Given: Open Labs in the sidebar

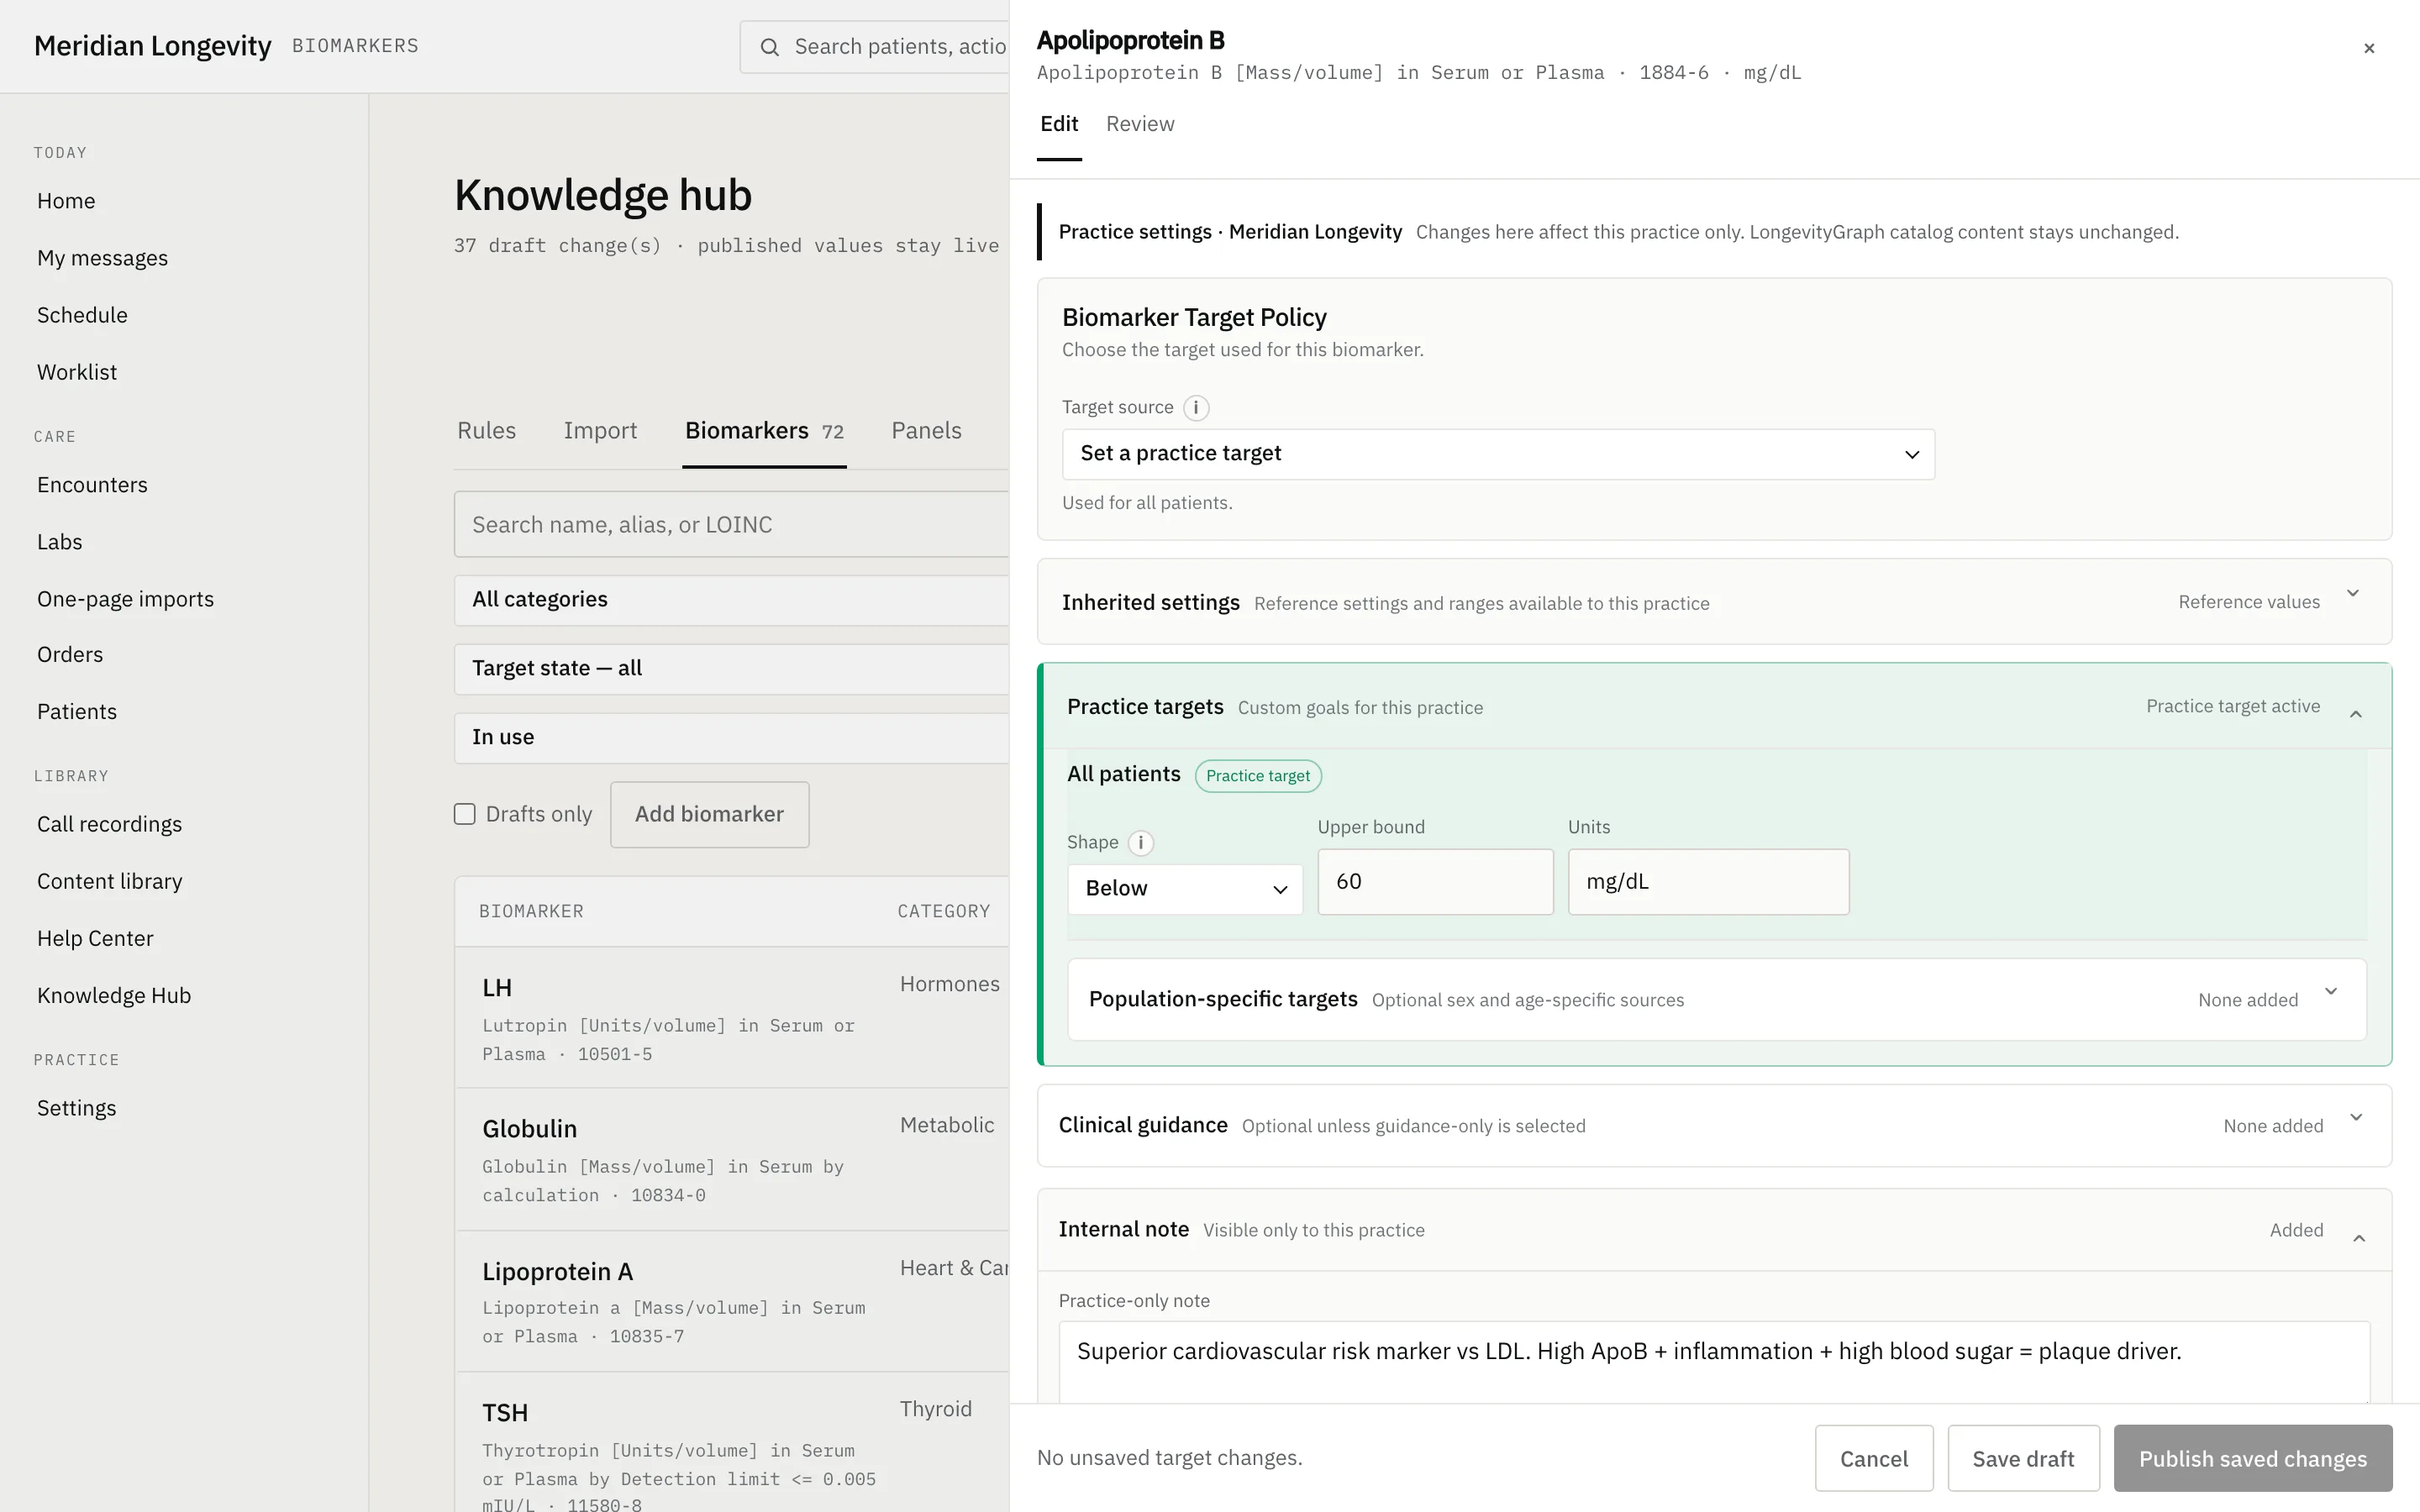Looking at the screenshot, I should click(60, 542).
